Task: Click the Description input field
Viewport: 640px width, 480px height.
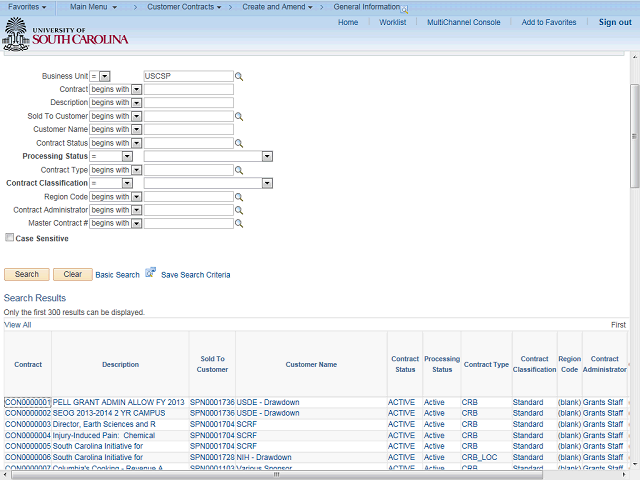Action: pyautogui.click(x=189, y=102)
